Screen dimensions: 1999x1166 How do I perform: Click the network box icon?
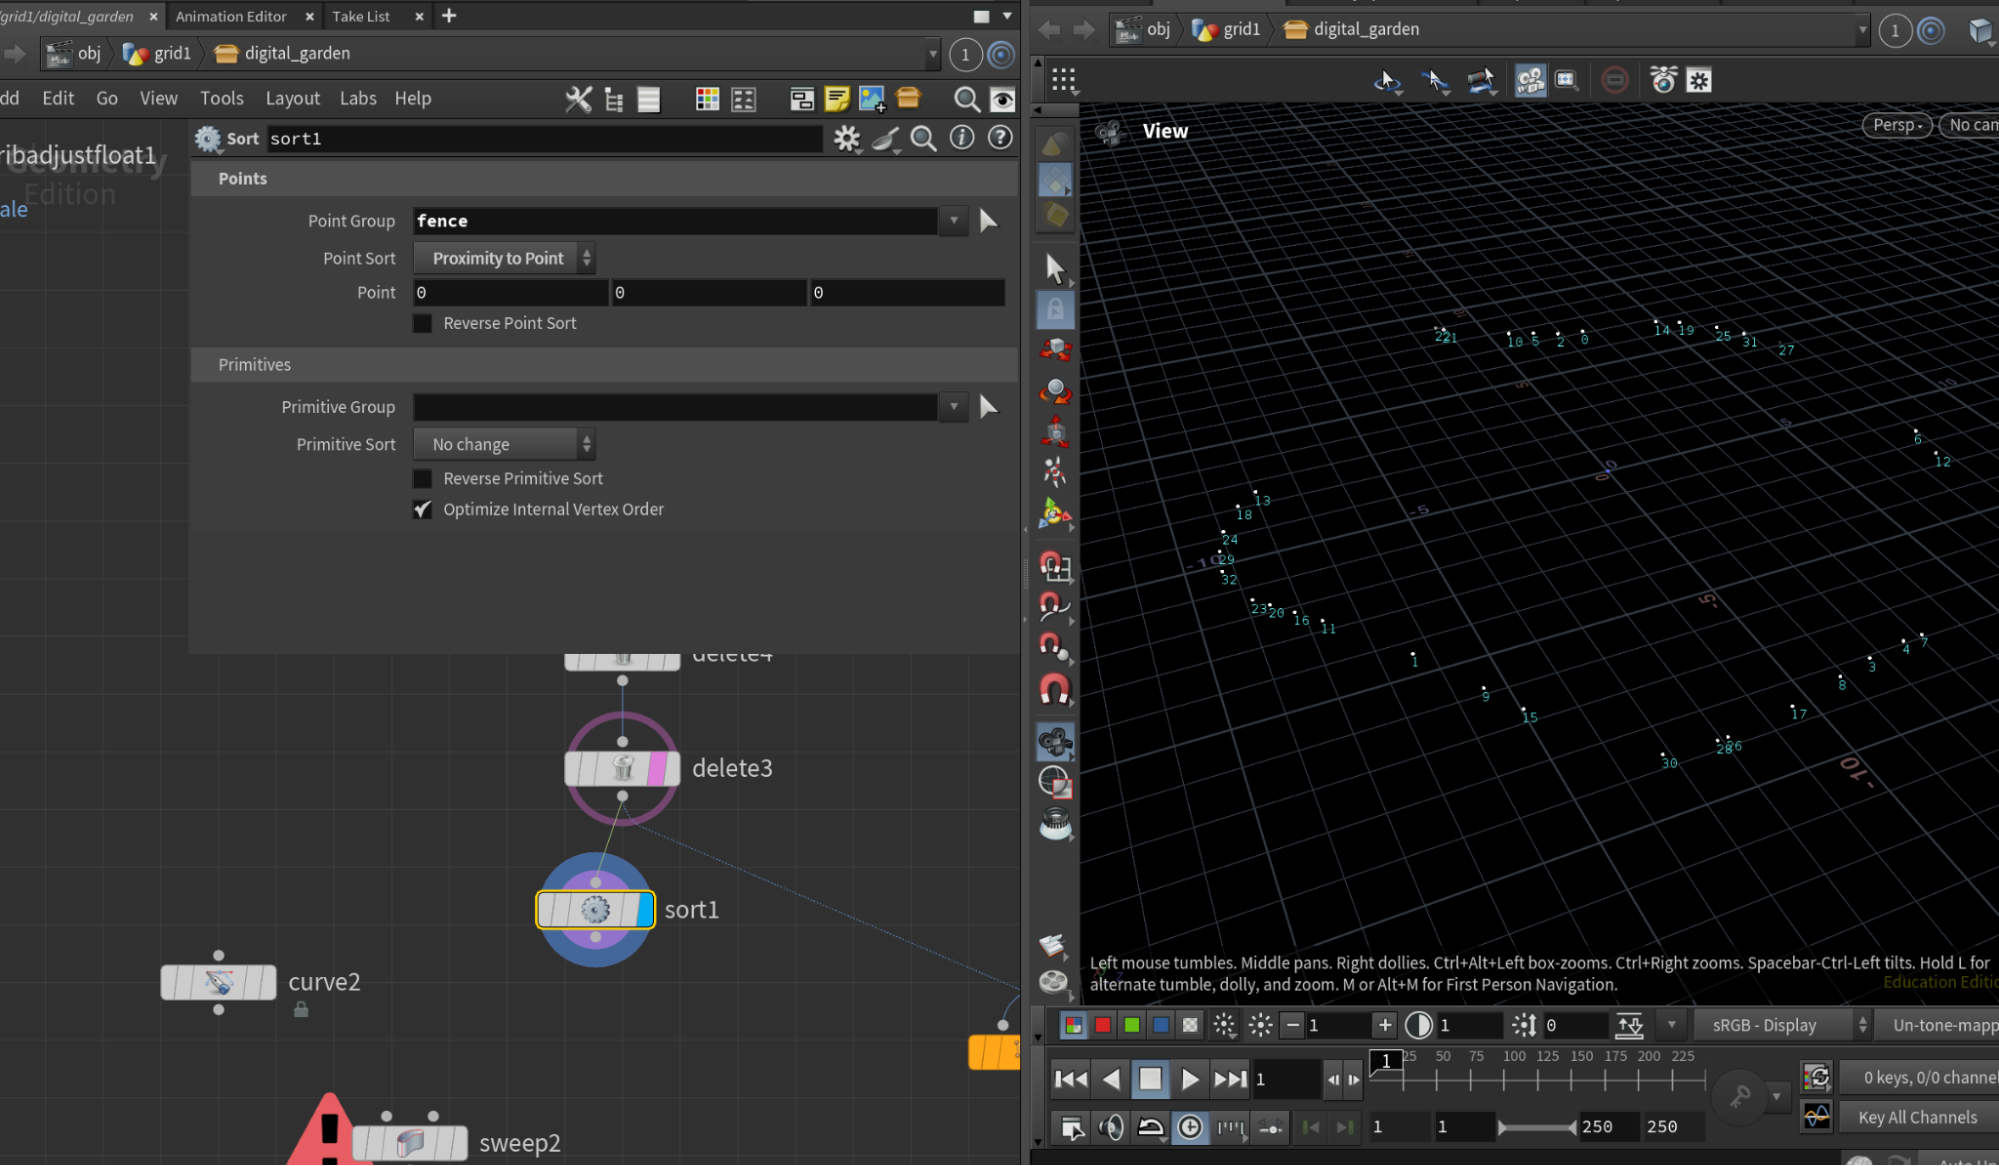802,99
